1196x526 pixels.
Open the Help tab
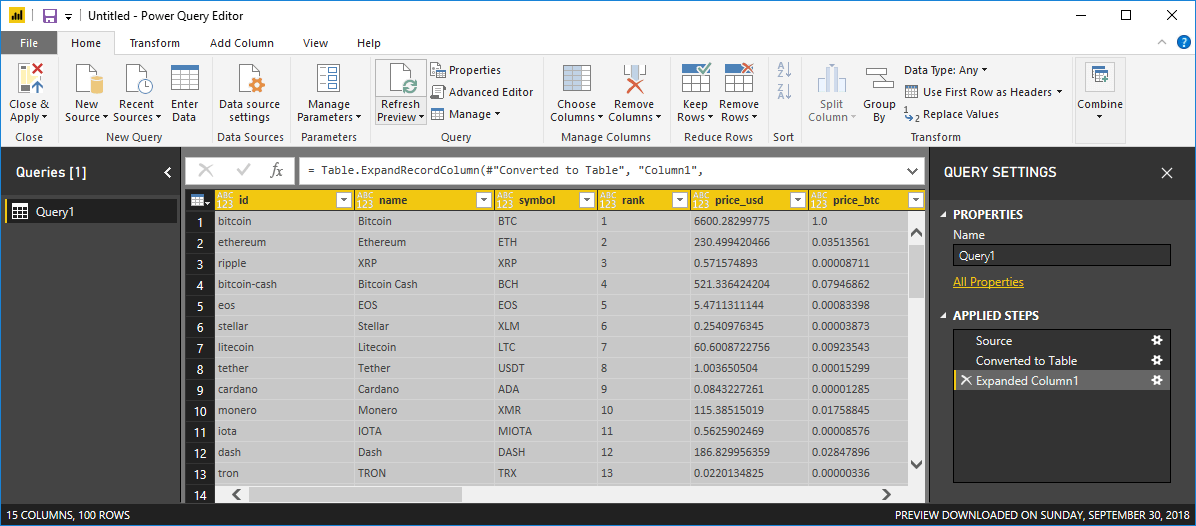(x=369, y=43)
